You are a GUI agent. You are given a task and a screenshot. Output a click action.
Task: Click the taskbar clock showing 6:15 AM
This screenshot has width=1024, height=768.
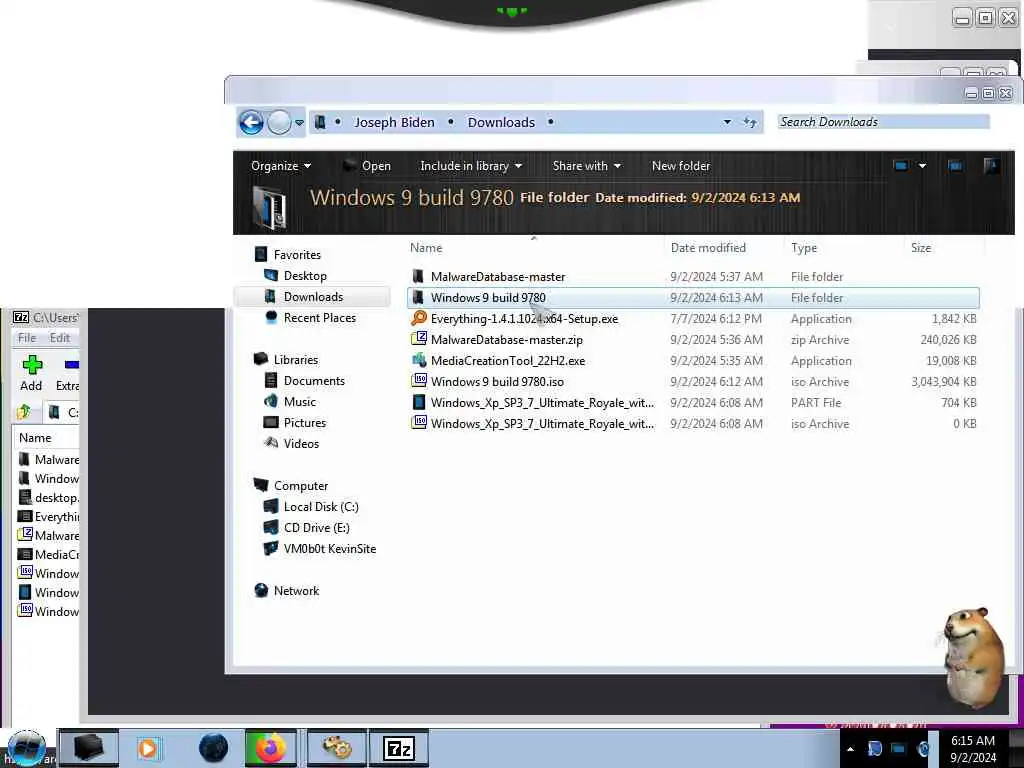(x=972, y=749)
